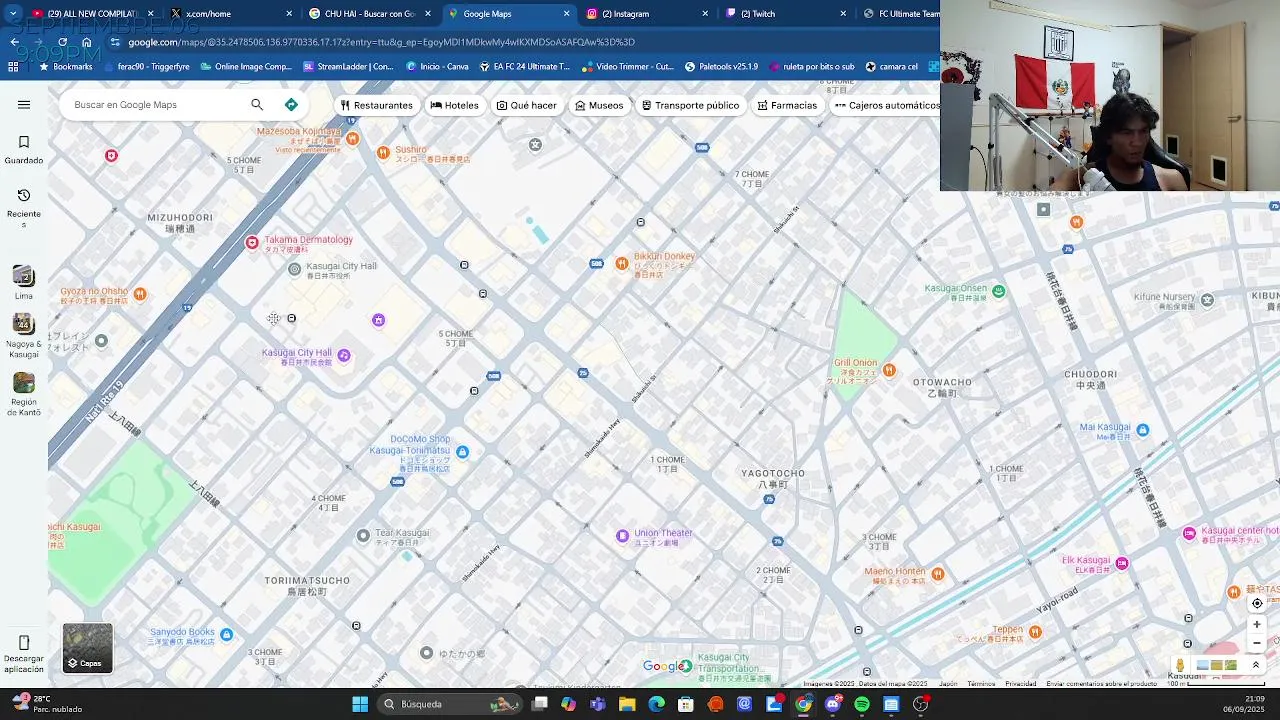Click the browser address bar URL
1280x720 pixels.
point(381,42)
